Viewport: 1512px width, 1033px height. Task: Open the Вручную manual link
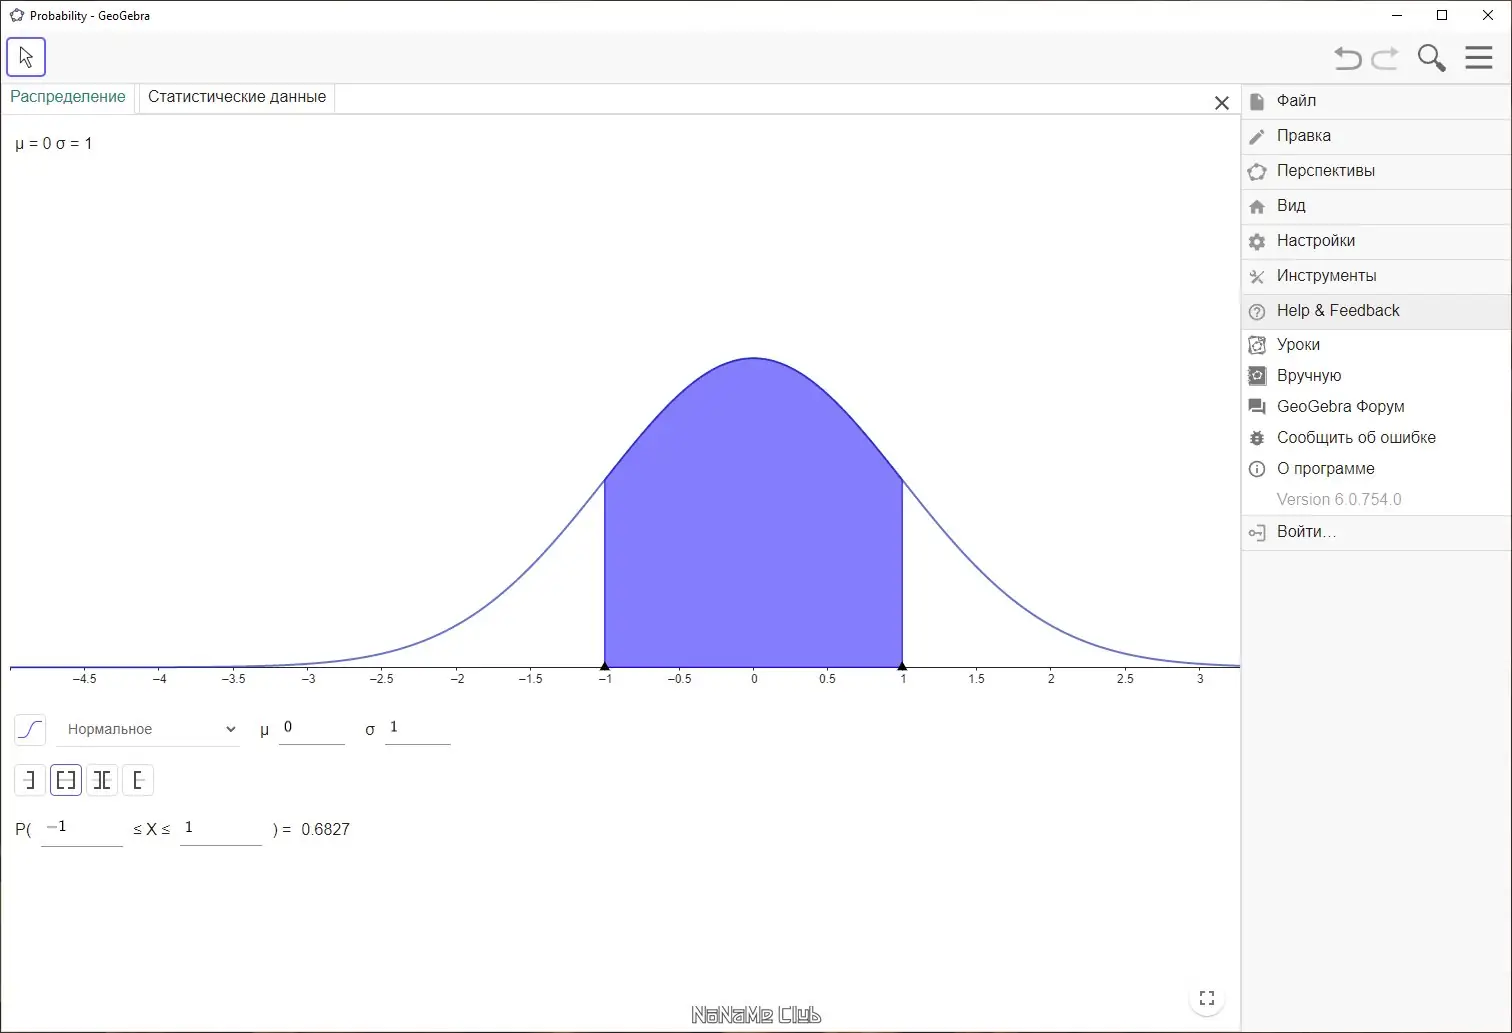click(1376, 376)
